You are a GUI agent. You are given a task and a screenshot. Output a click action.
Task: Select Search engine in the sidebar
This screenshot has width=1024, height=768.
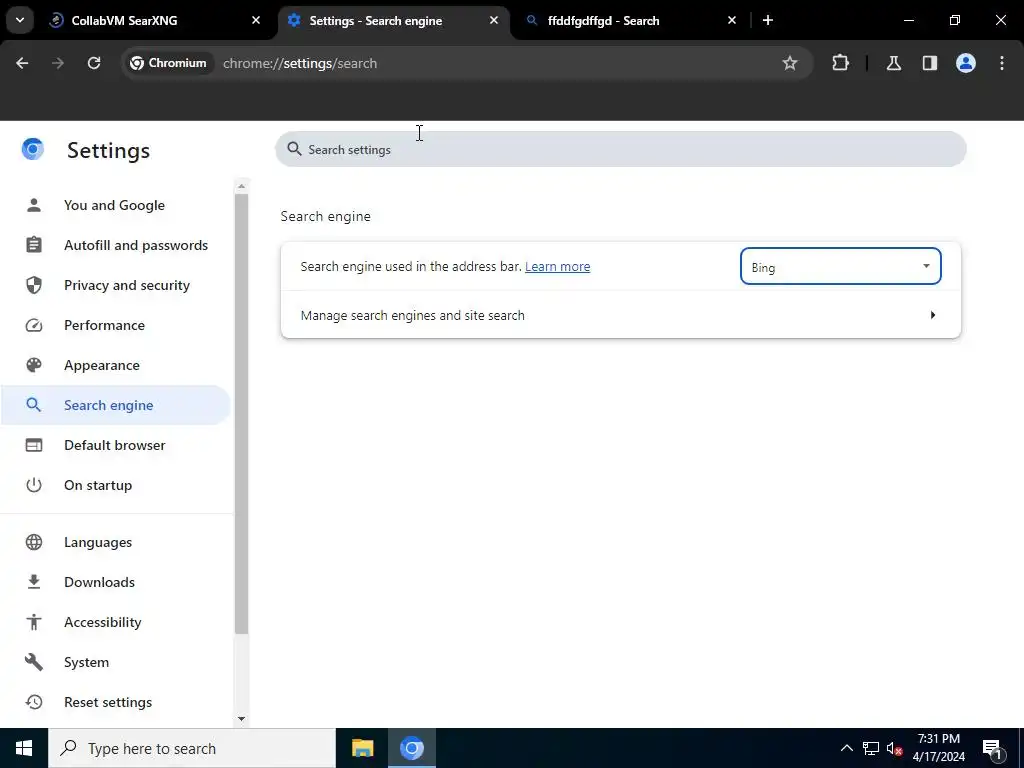[x=115, y=405]
